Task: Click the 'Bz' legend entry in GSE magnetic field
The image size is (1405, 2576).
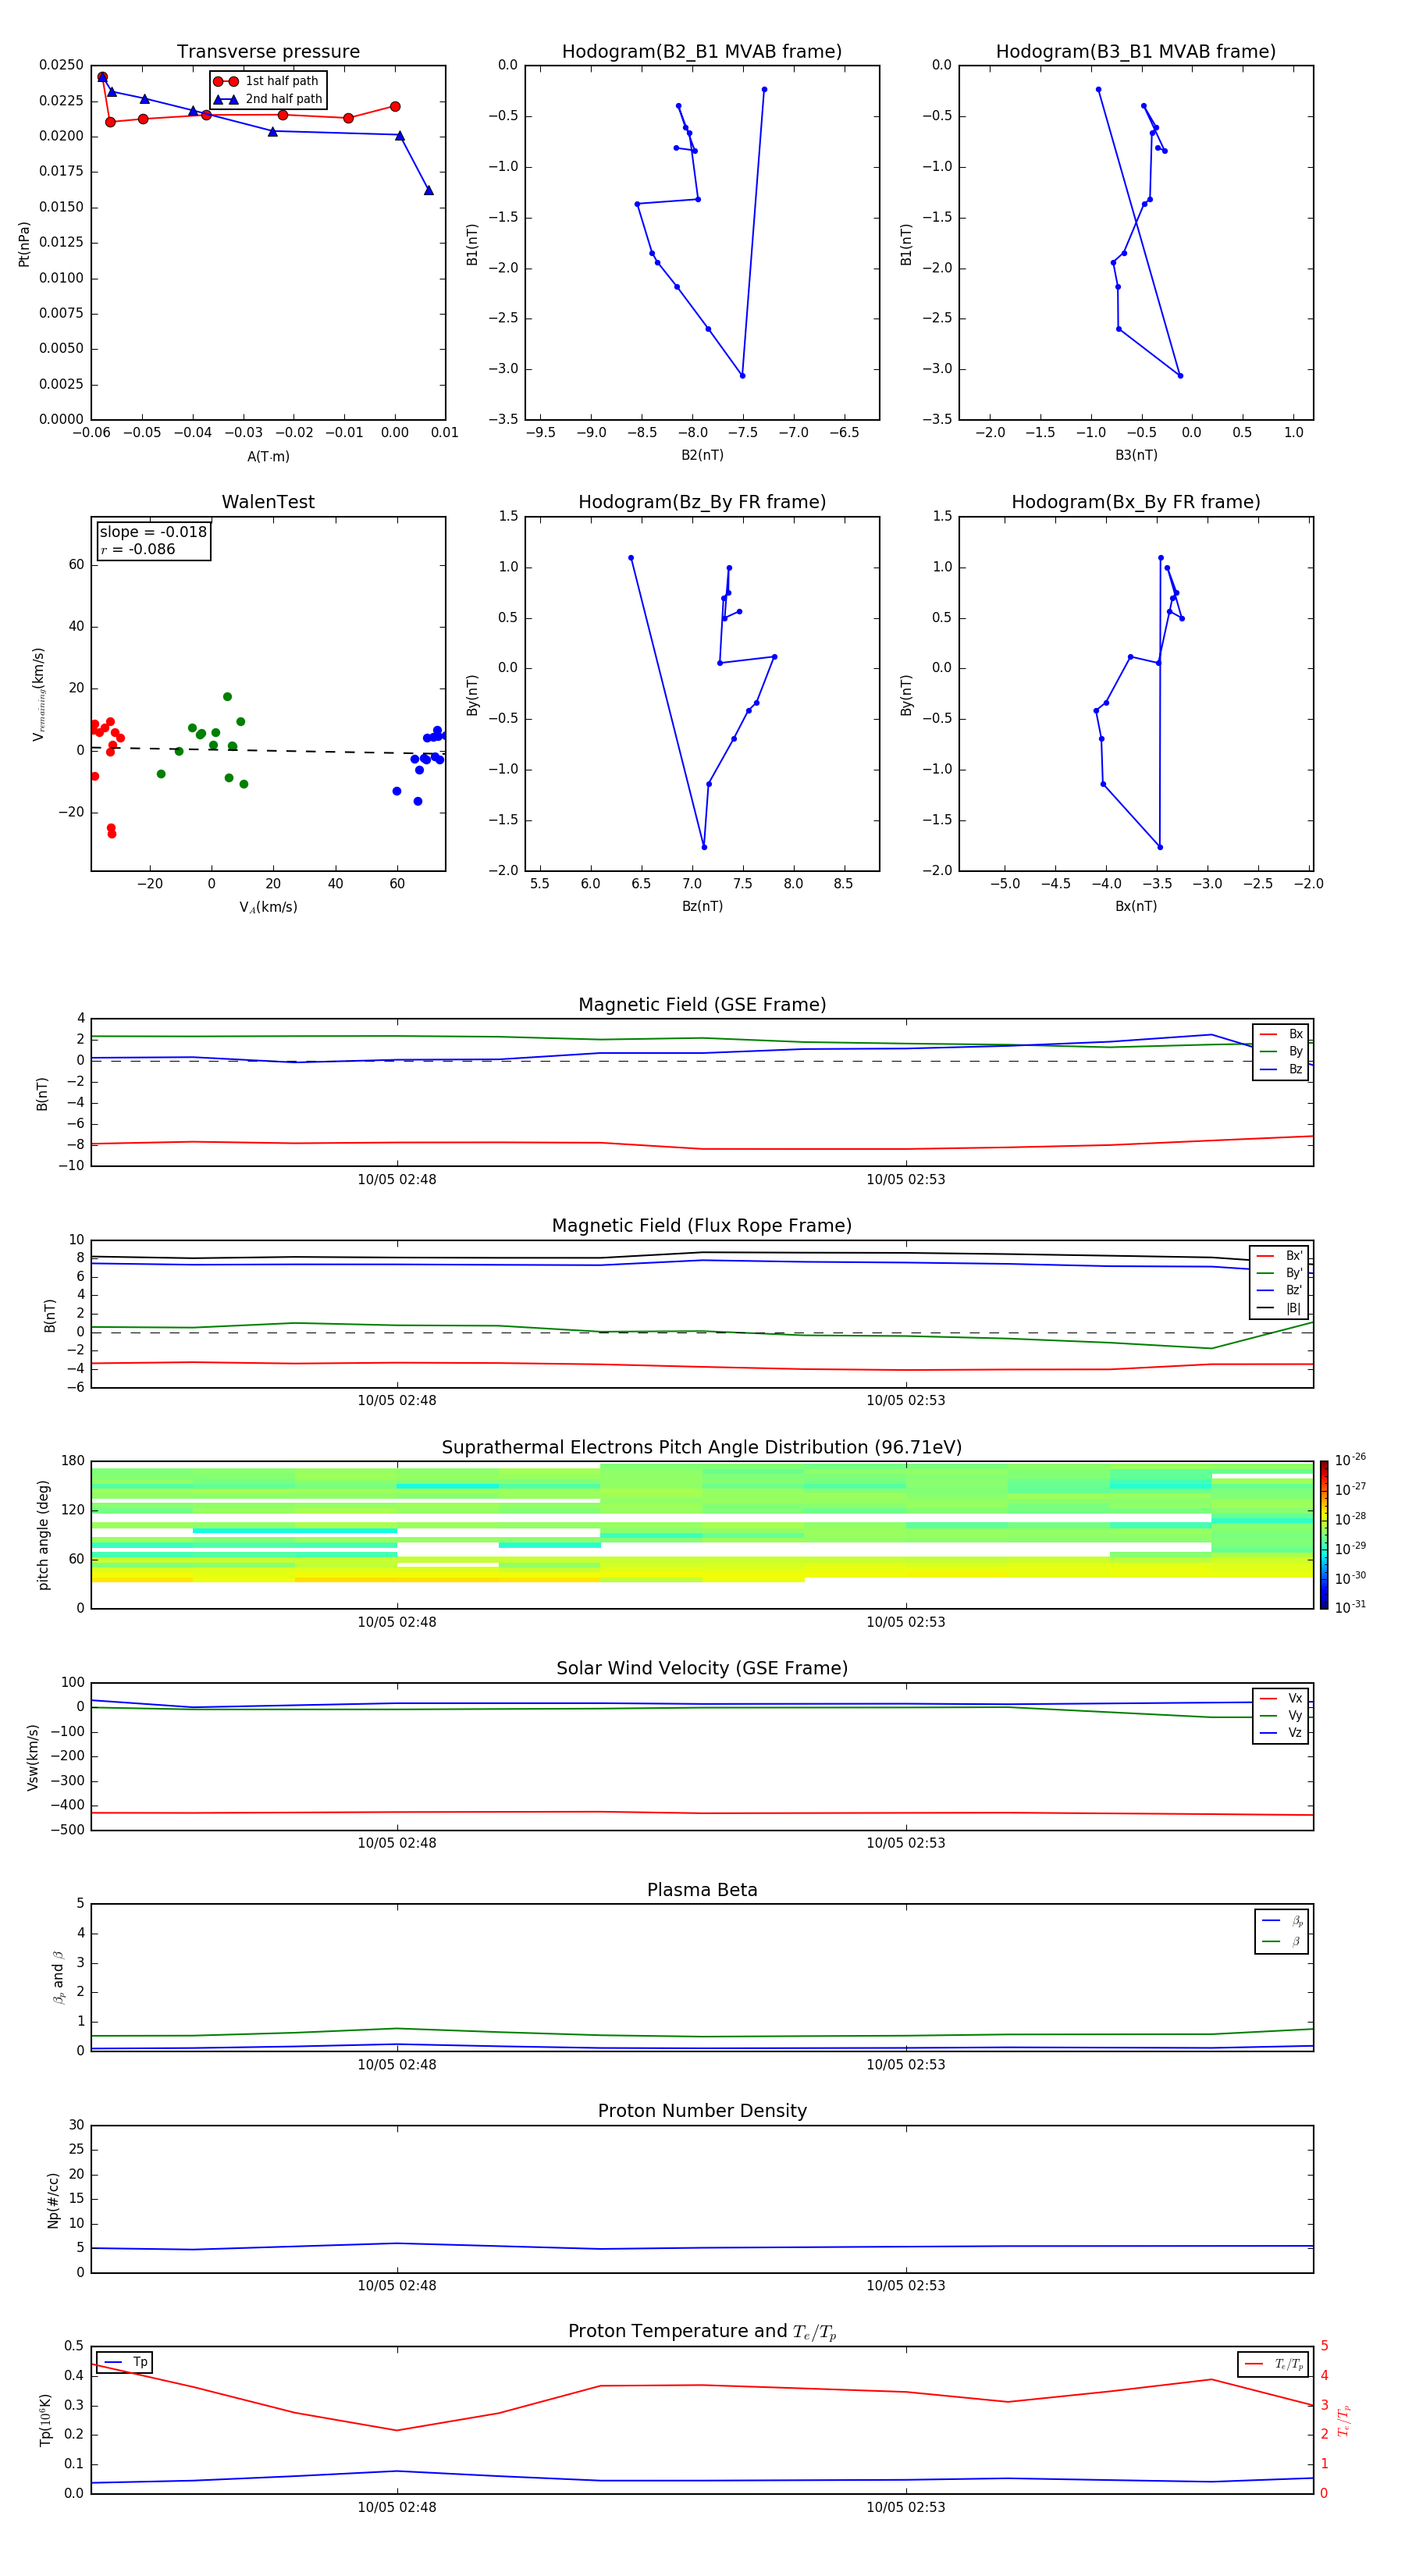Action: pos(1281,1069)
